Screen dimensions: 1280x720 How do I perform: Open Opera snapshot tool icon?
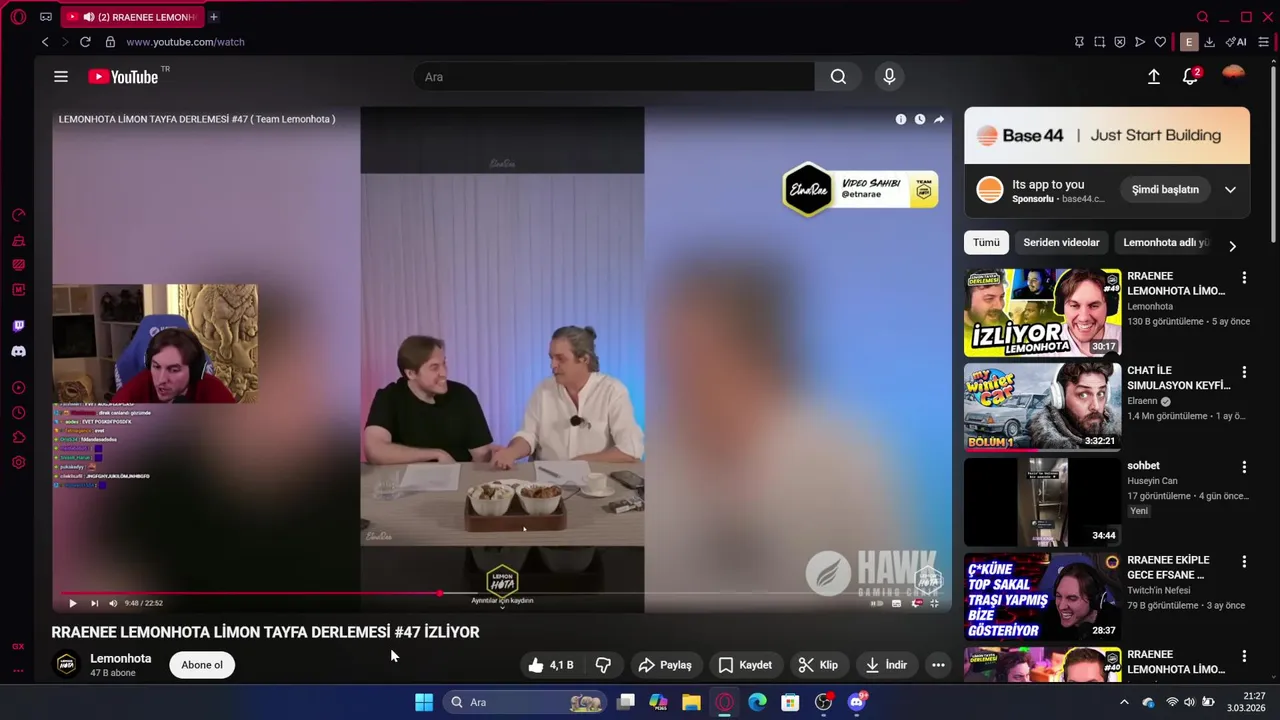point(1099,42)
